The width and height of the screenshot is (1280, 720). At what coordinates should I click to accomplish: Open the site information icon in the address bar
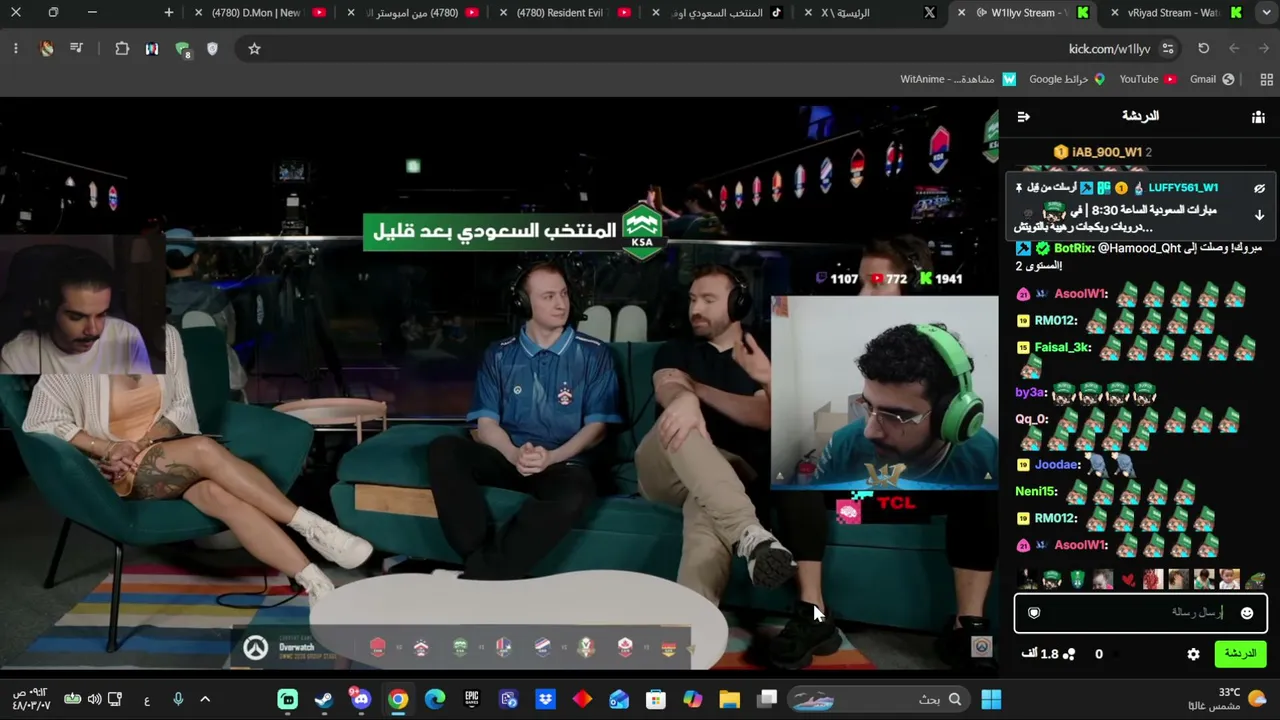(1168, 49)
